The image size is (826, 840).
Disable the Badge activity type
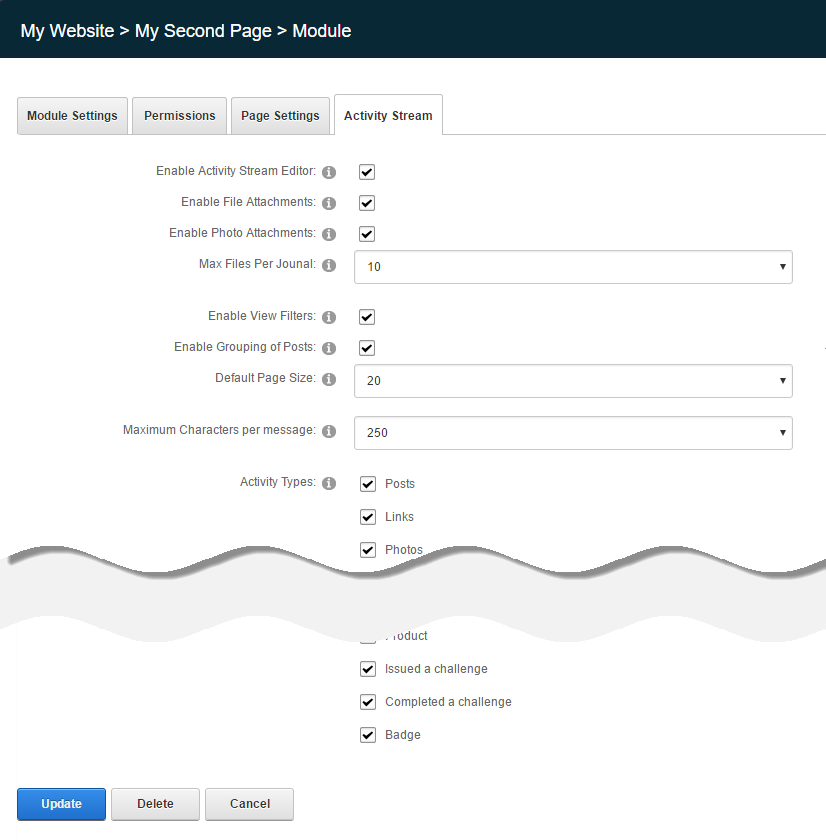367,735
